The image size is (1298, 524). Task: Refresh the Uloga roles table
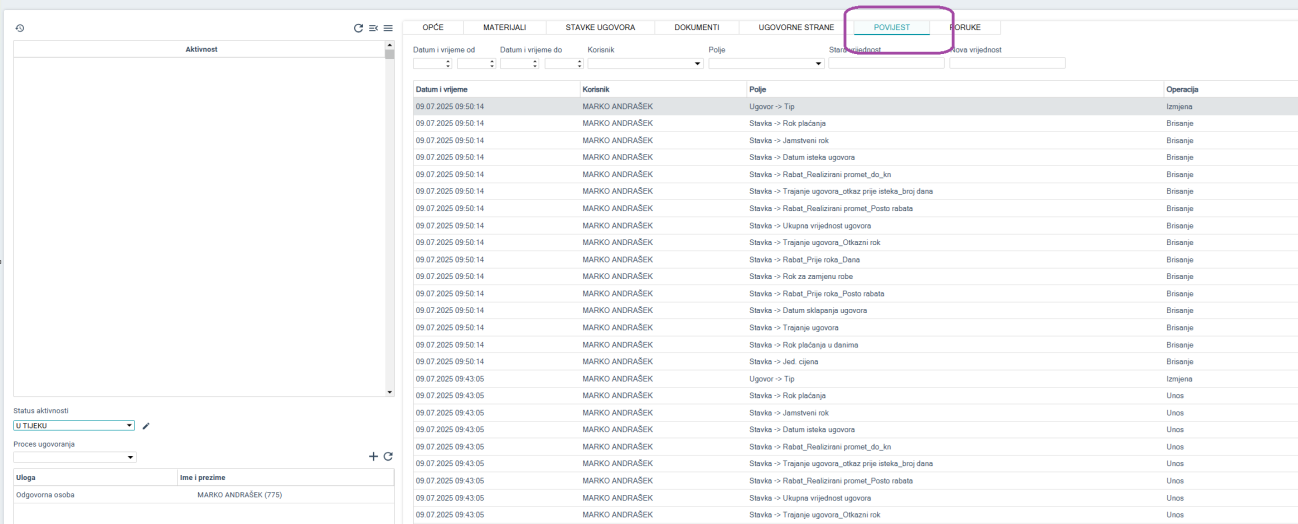coord(388,456)
